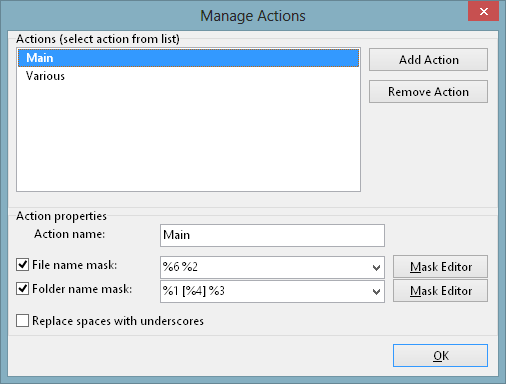This screenshot has height=384, width=506.
Task: Select the Main action in list
Action: (188, 58)
